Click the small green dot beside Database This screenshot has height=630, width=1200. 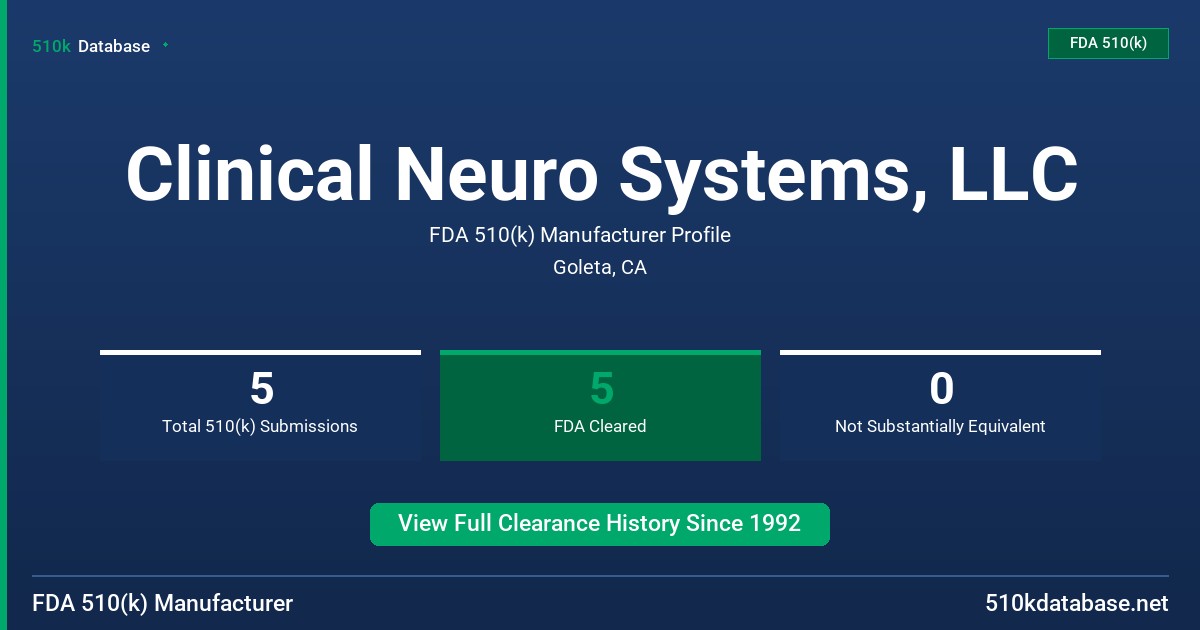click(x=165, y=45)
